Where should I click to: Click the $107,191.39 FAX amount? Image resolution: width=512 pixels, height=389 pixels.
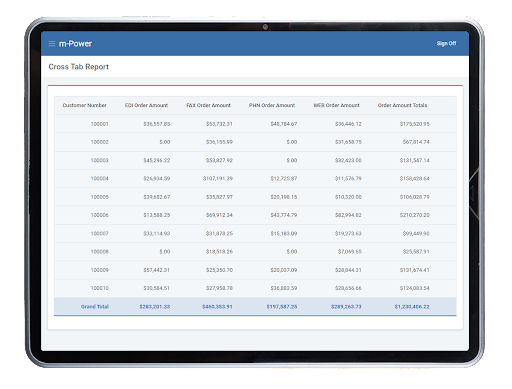point(218,179)
